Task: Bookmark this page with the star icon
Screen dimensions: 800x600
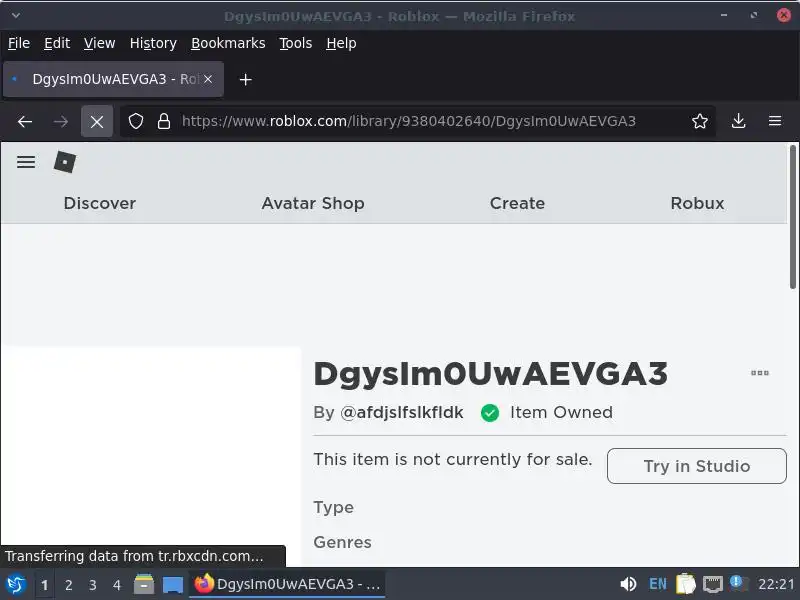Action: click(699, 121)
